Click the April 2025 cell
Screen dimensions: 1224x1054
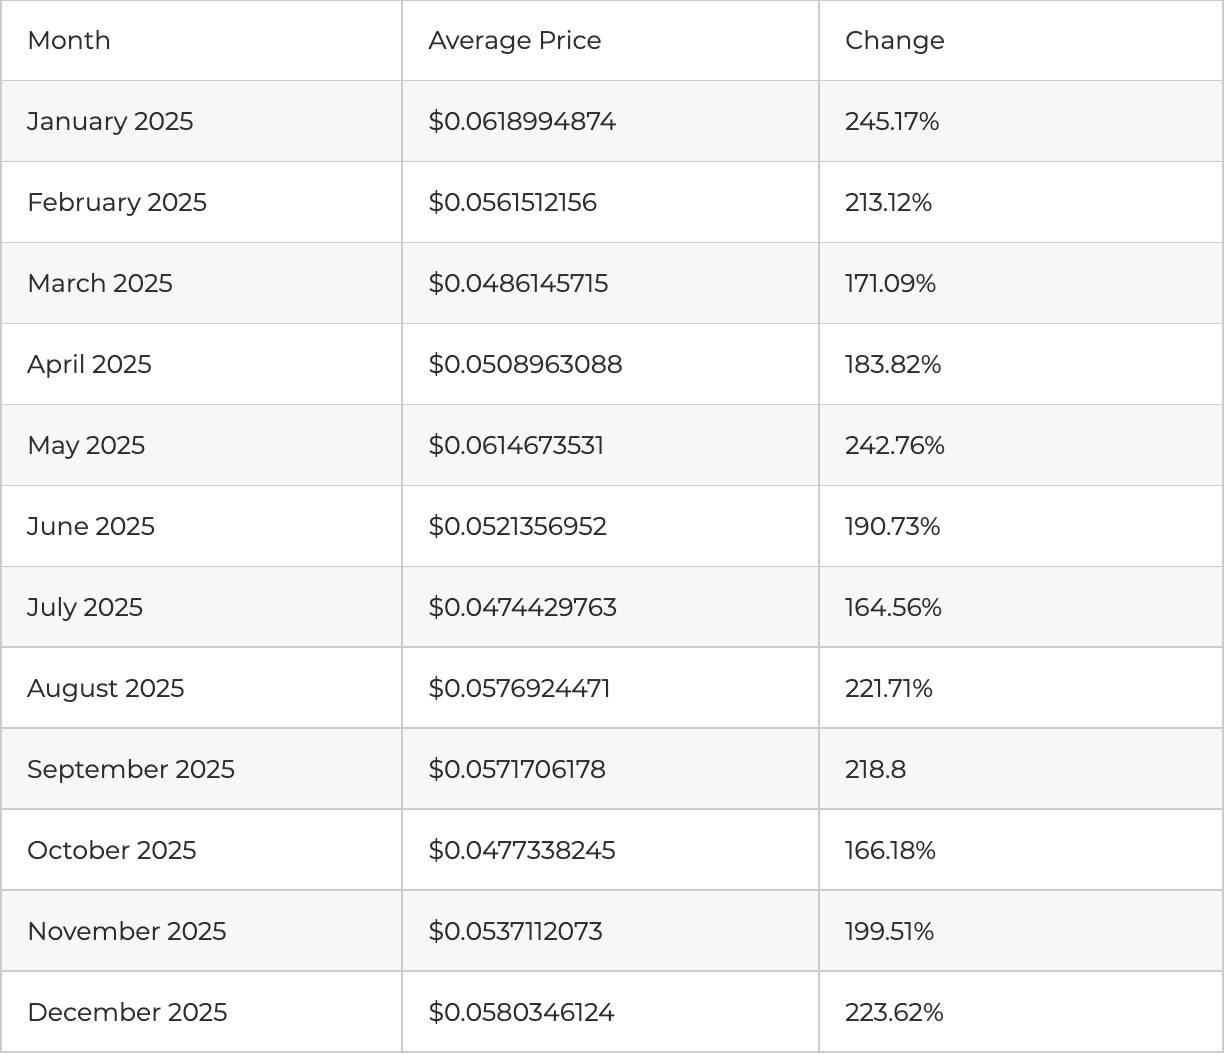(x=89, y=365)
